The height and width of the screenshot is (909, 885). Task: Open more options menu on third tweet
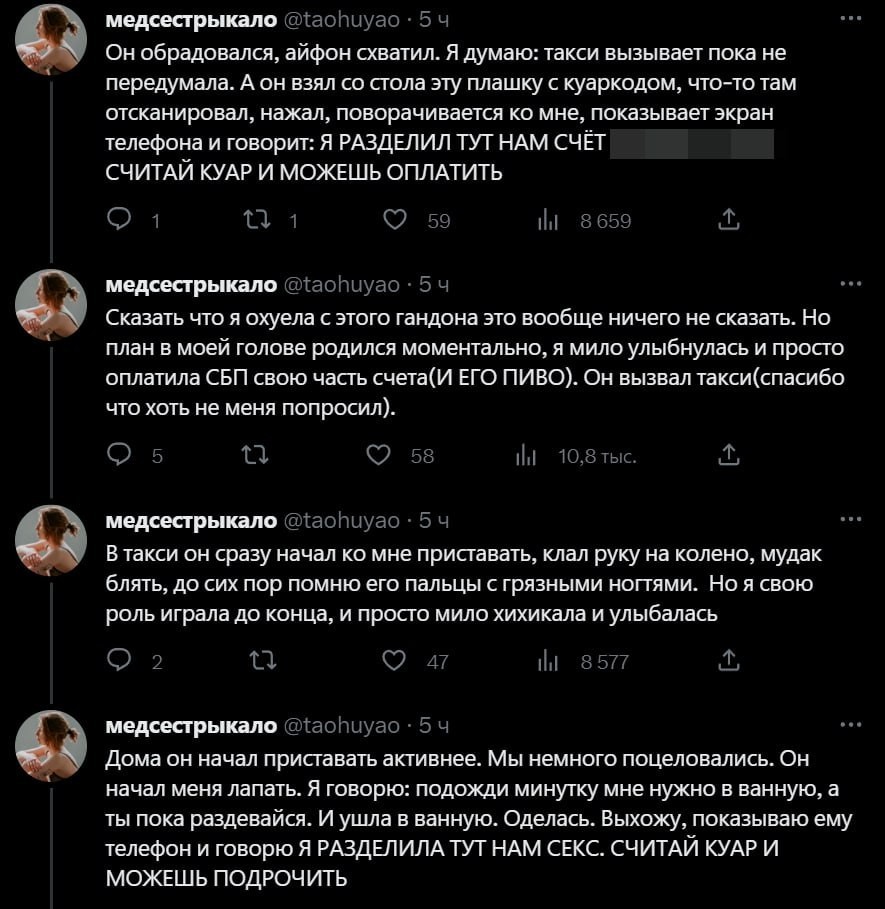(x=850, y=519)
